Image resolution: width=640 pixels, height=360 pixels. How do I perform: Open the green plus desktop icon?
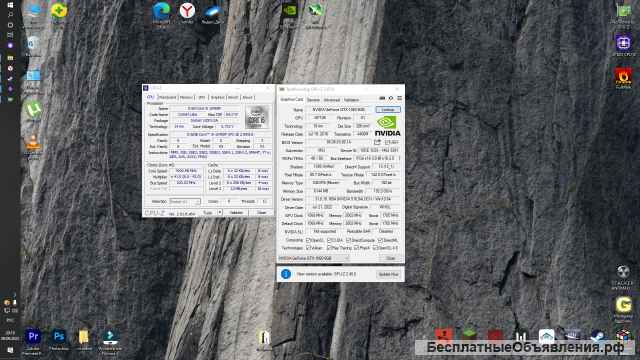click(x=59, y=10)
